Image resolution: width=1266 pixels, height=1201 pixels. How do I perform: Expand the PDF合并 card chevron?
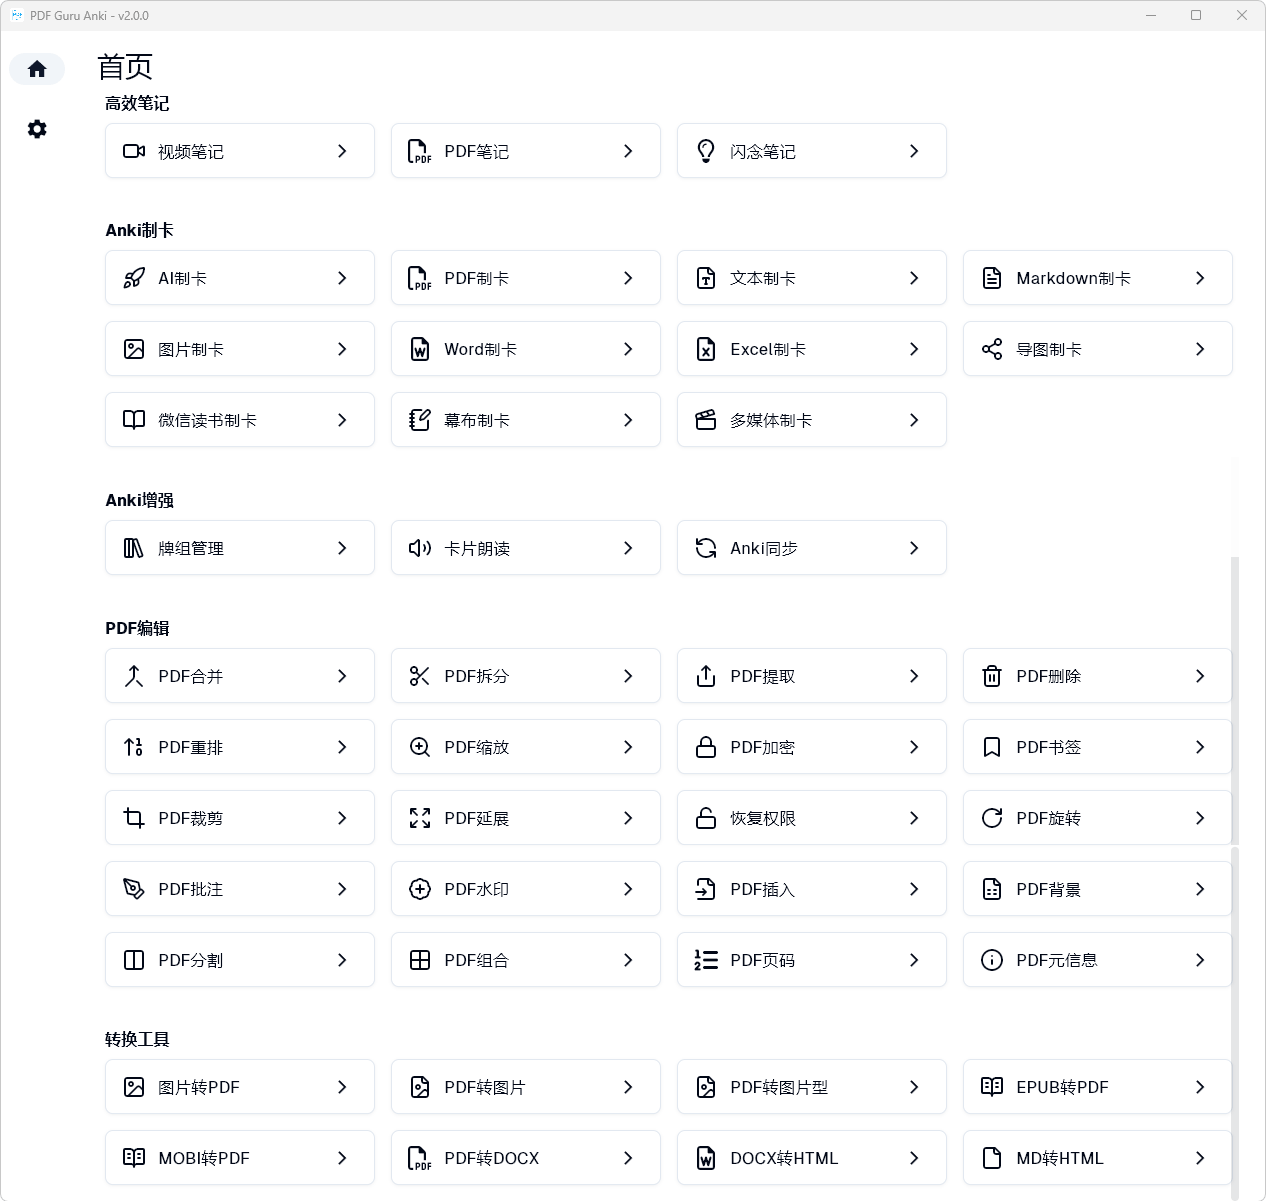(341, 676)
